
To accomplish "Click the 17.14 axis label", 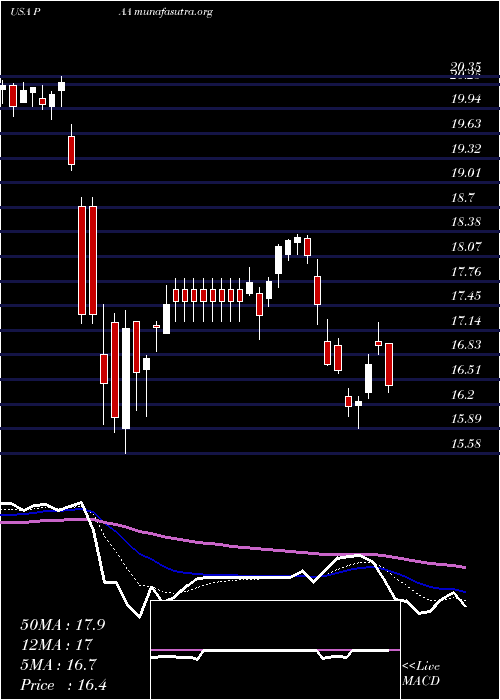I will coord(466,321).
